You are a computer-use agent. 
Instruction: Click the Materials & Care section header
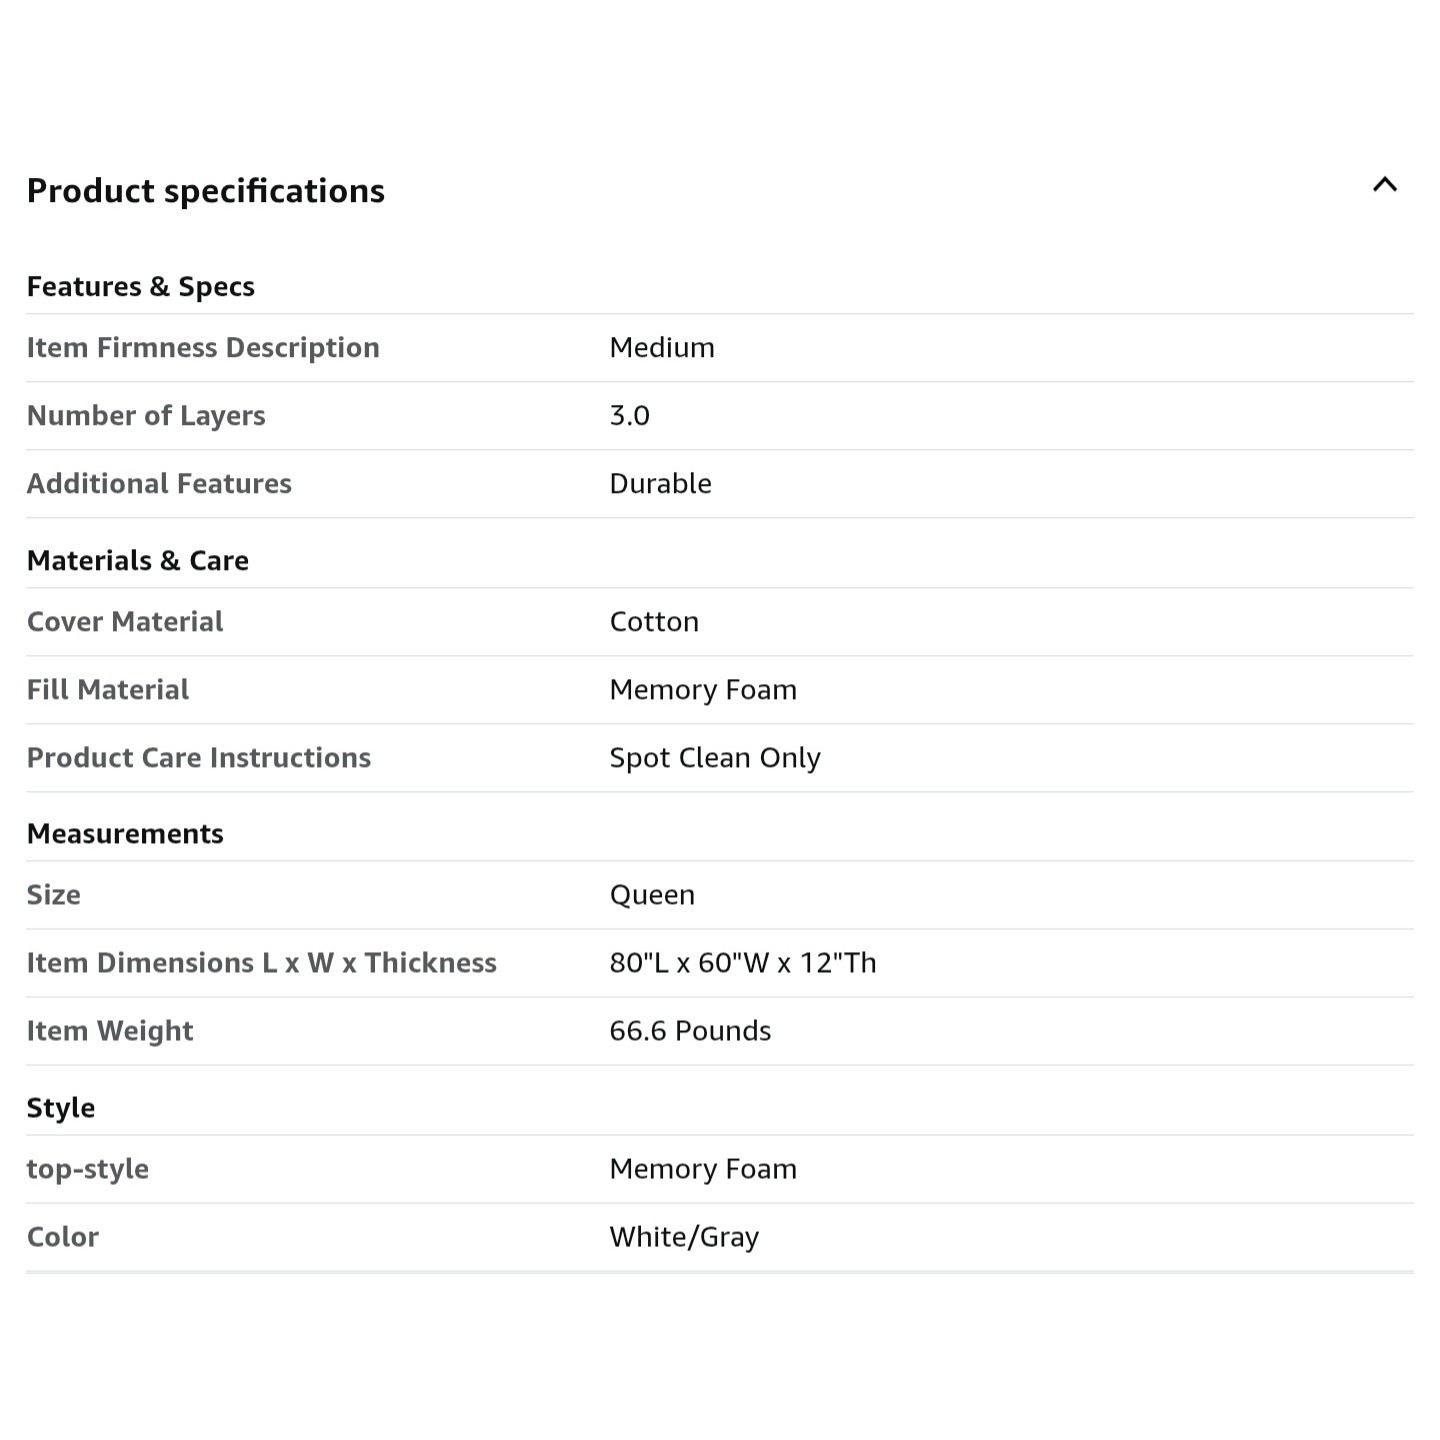138,561
